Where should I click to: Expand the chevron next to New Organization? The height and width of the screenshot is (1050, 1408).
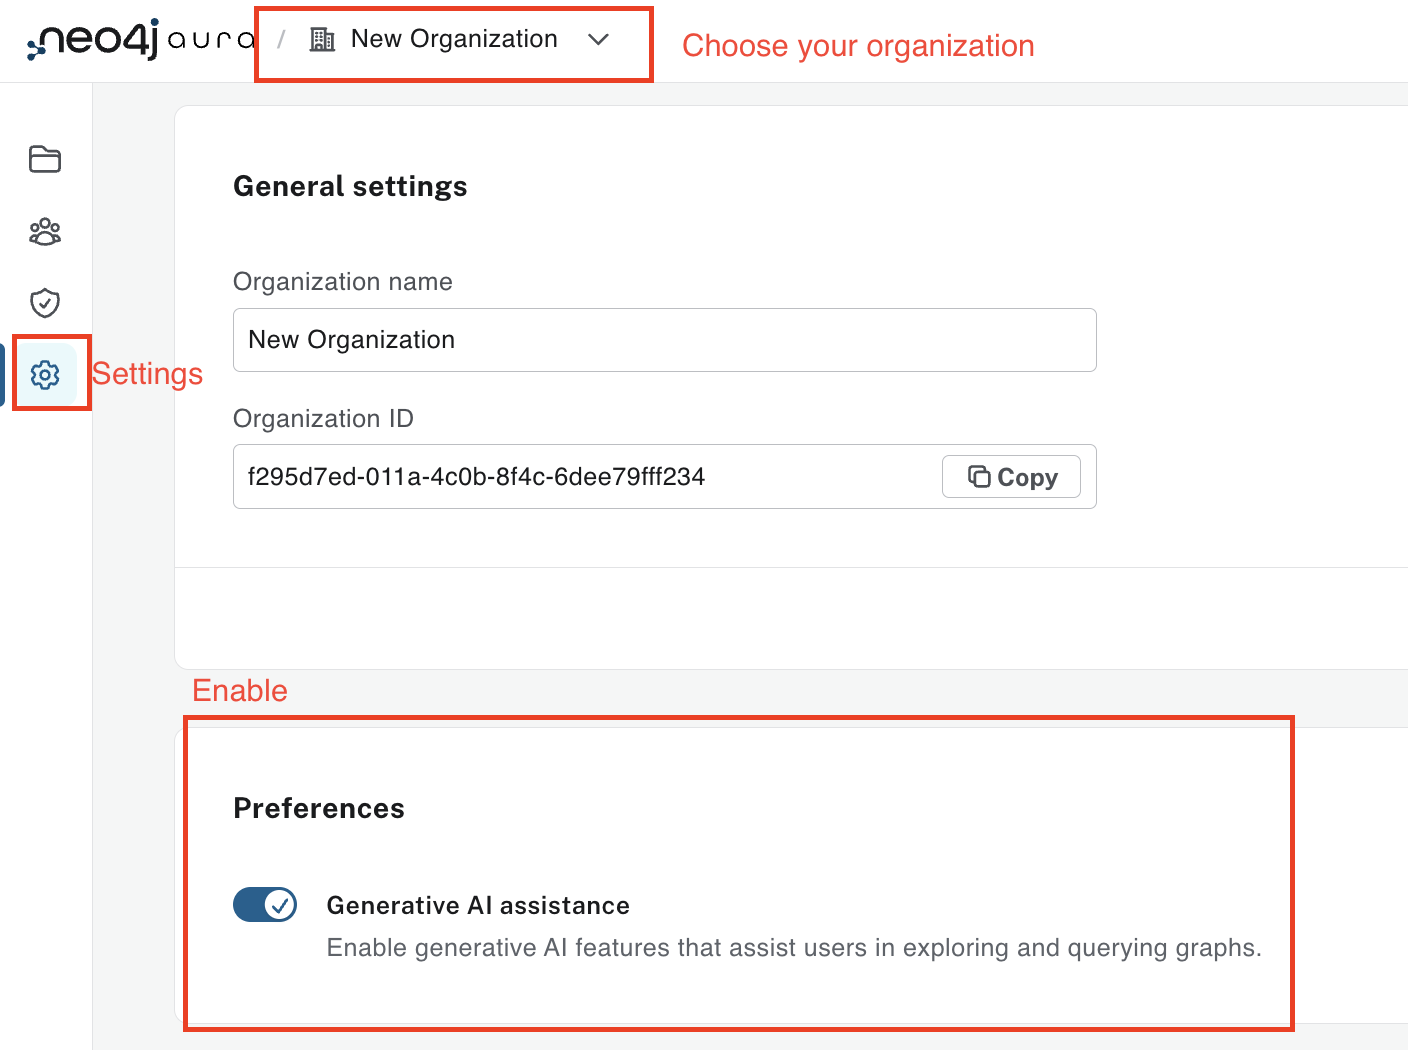(598, 41)
